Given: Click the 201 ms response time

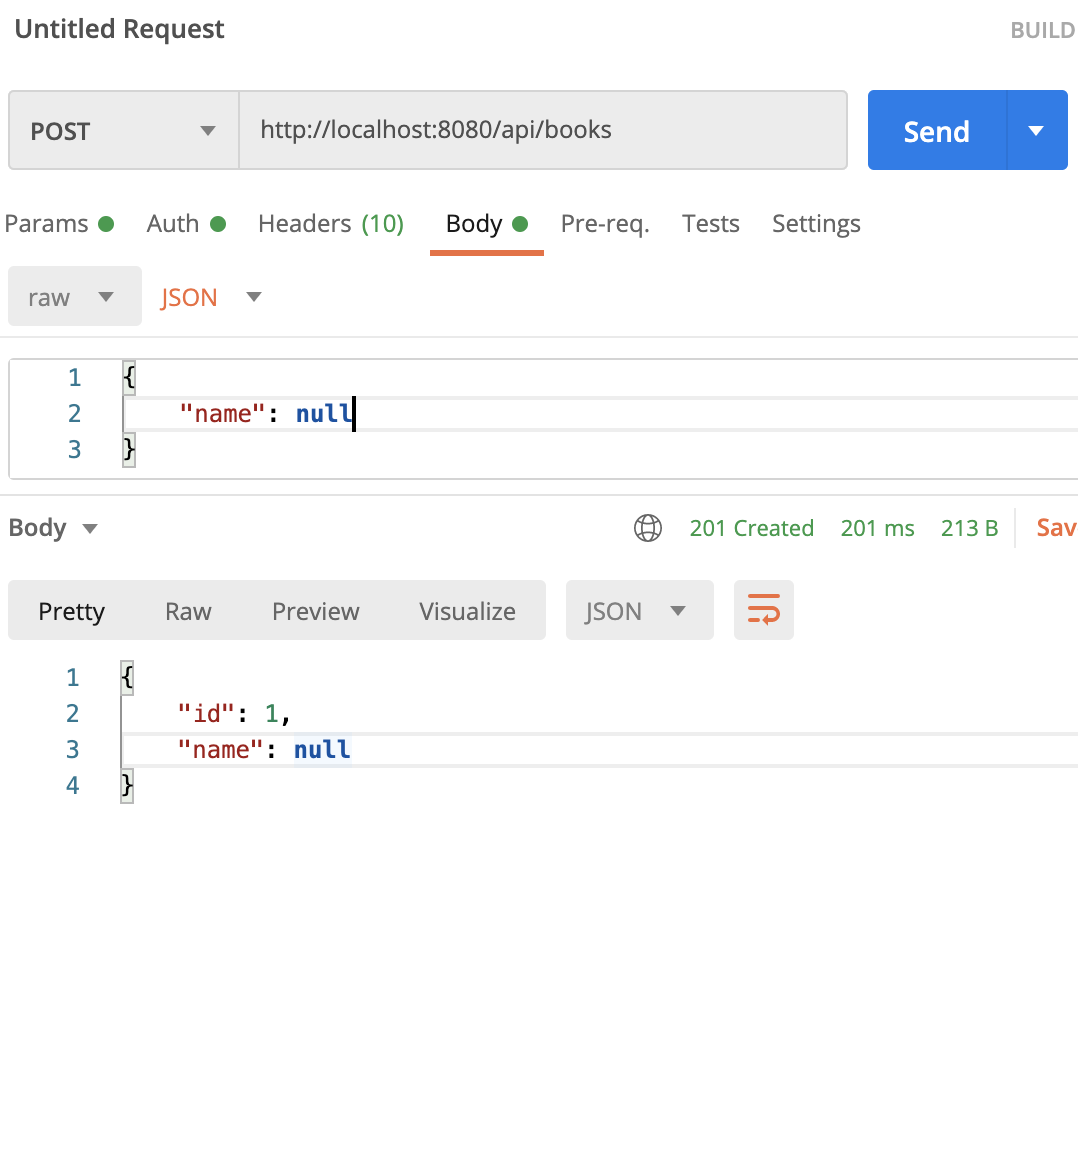Looking at the screenshot, I should [x=877, y=528].
